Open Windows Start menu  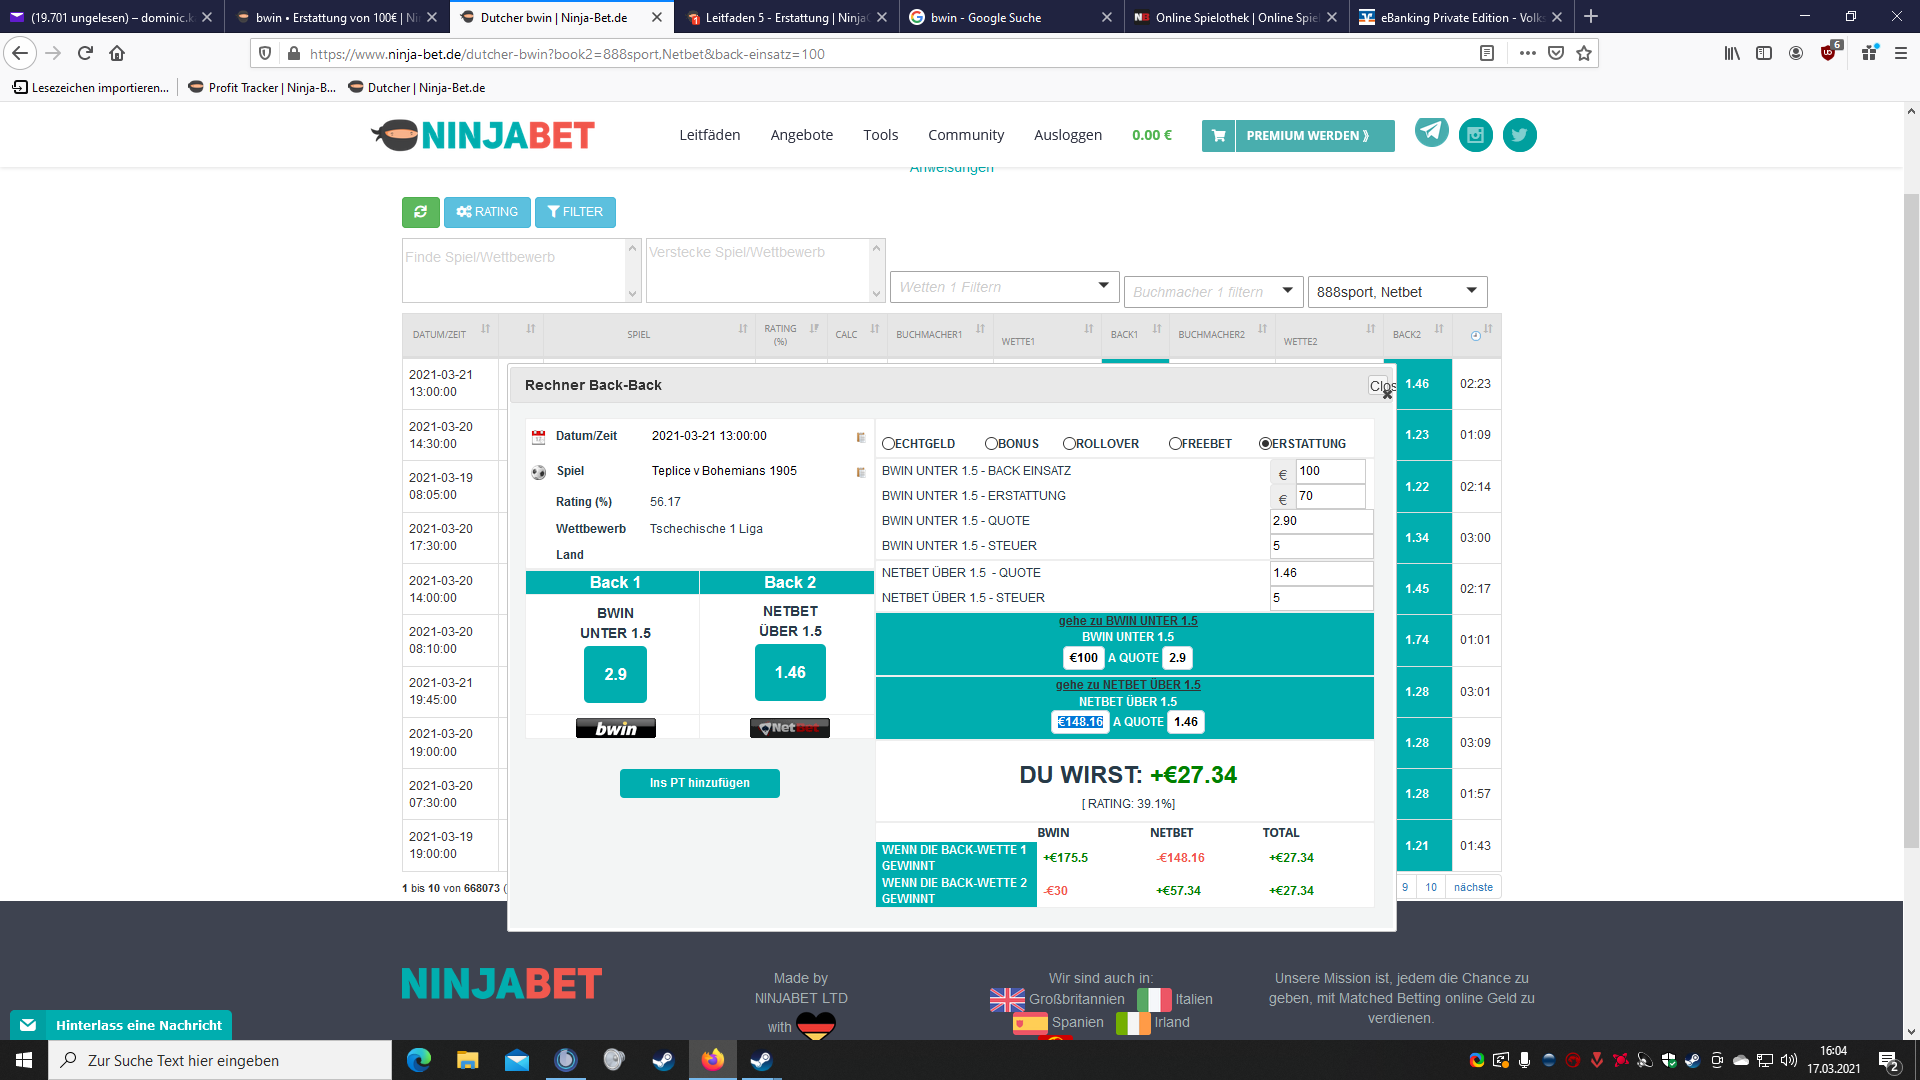coord(24,1060)
